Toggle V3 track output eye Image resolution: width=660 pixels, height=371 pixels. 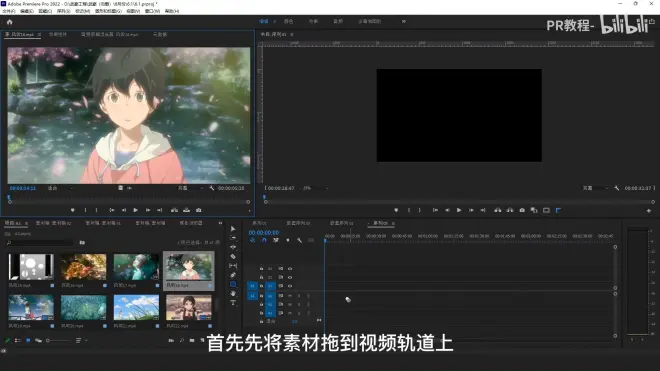tap(290, 268)
